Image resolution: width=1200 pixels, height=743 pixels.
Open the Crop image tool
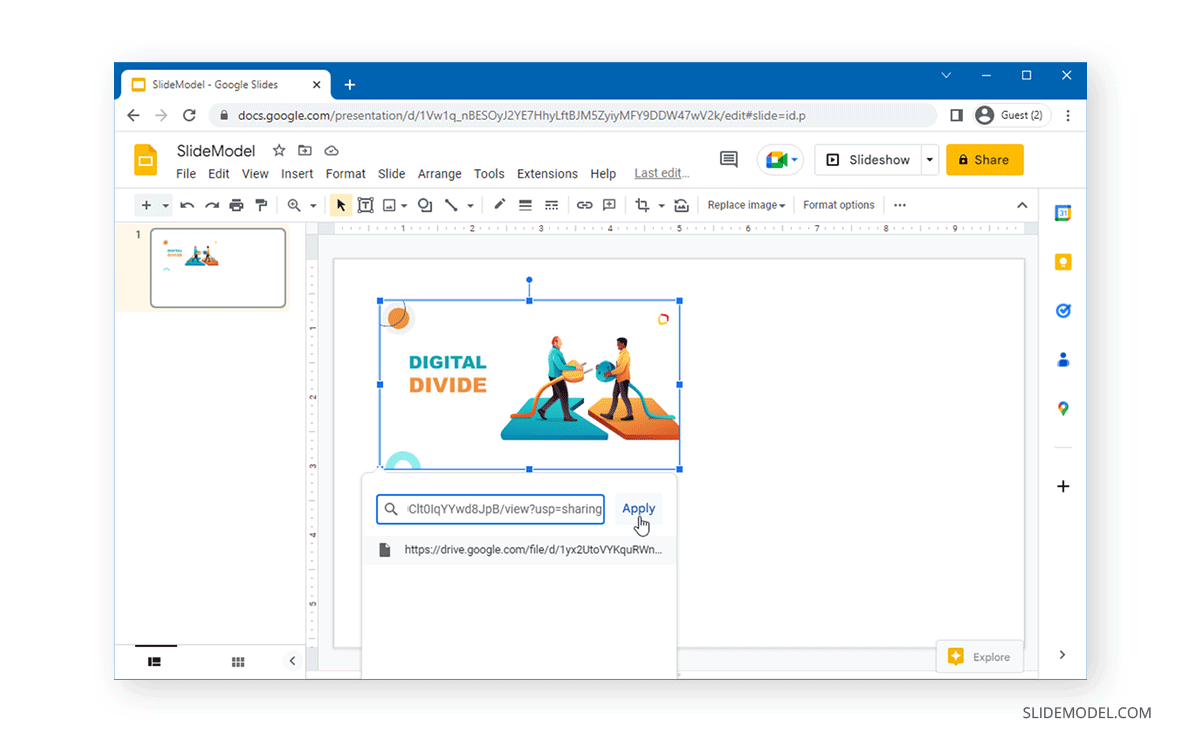point(644,205)
